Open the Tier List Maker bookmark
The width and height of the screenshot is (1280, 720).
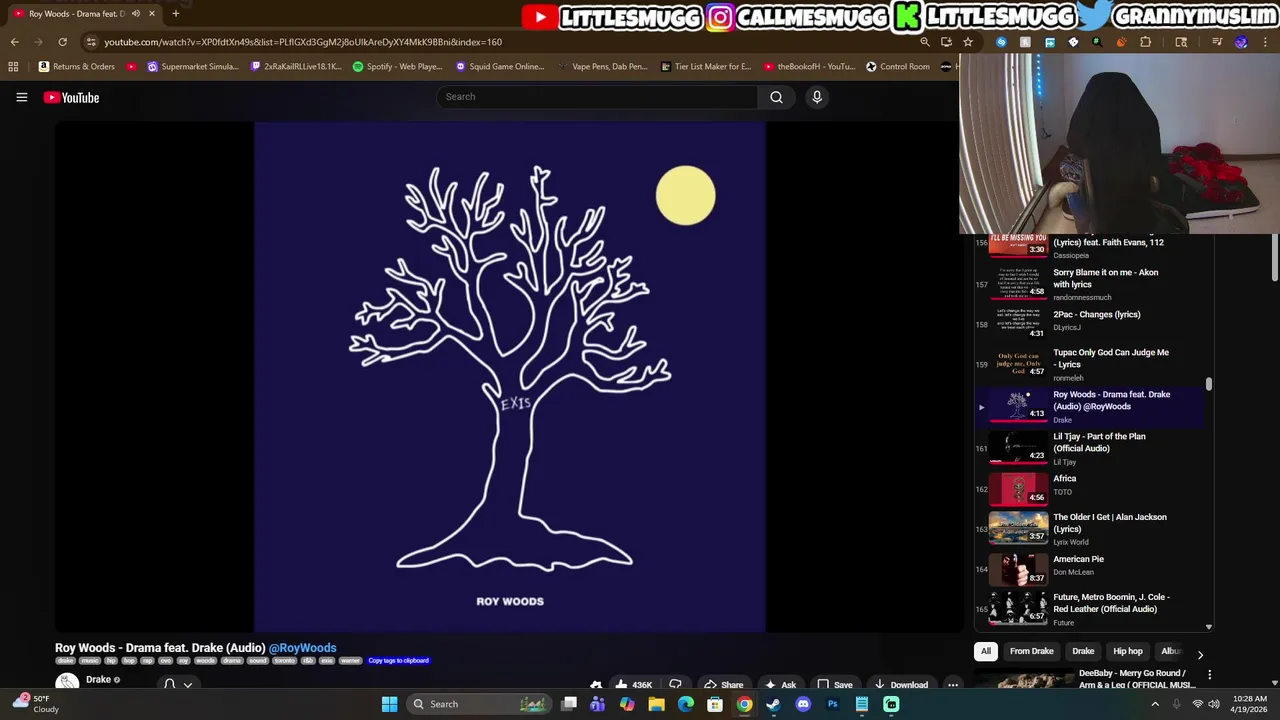pyautogui.click(x=705, y=66)
